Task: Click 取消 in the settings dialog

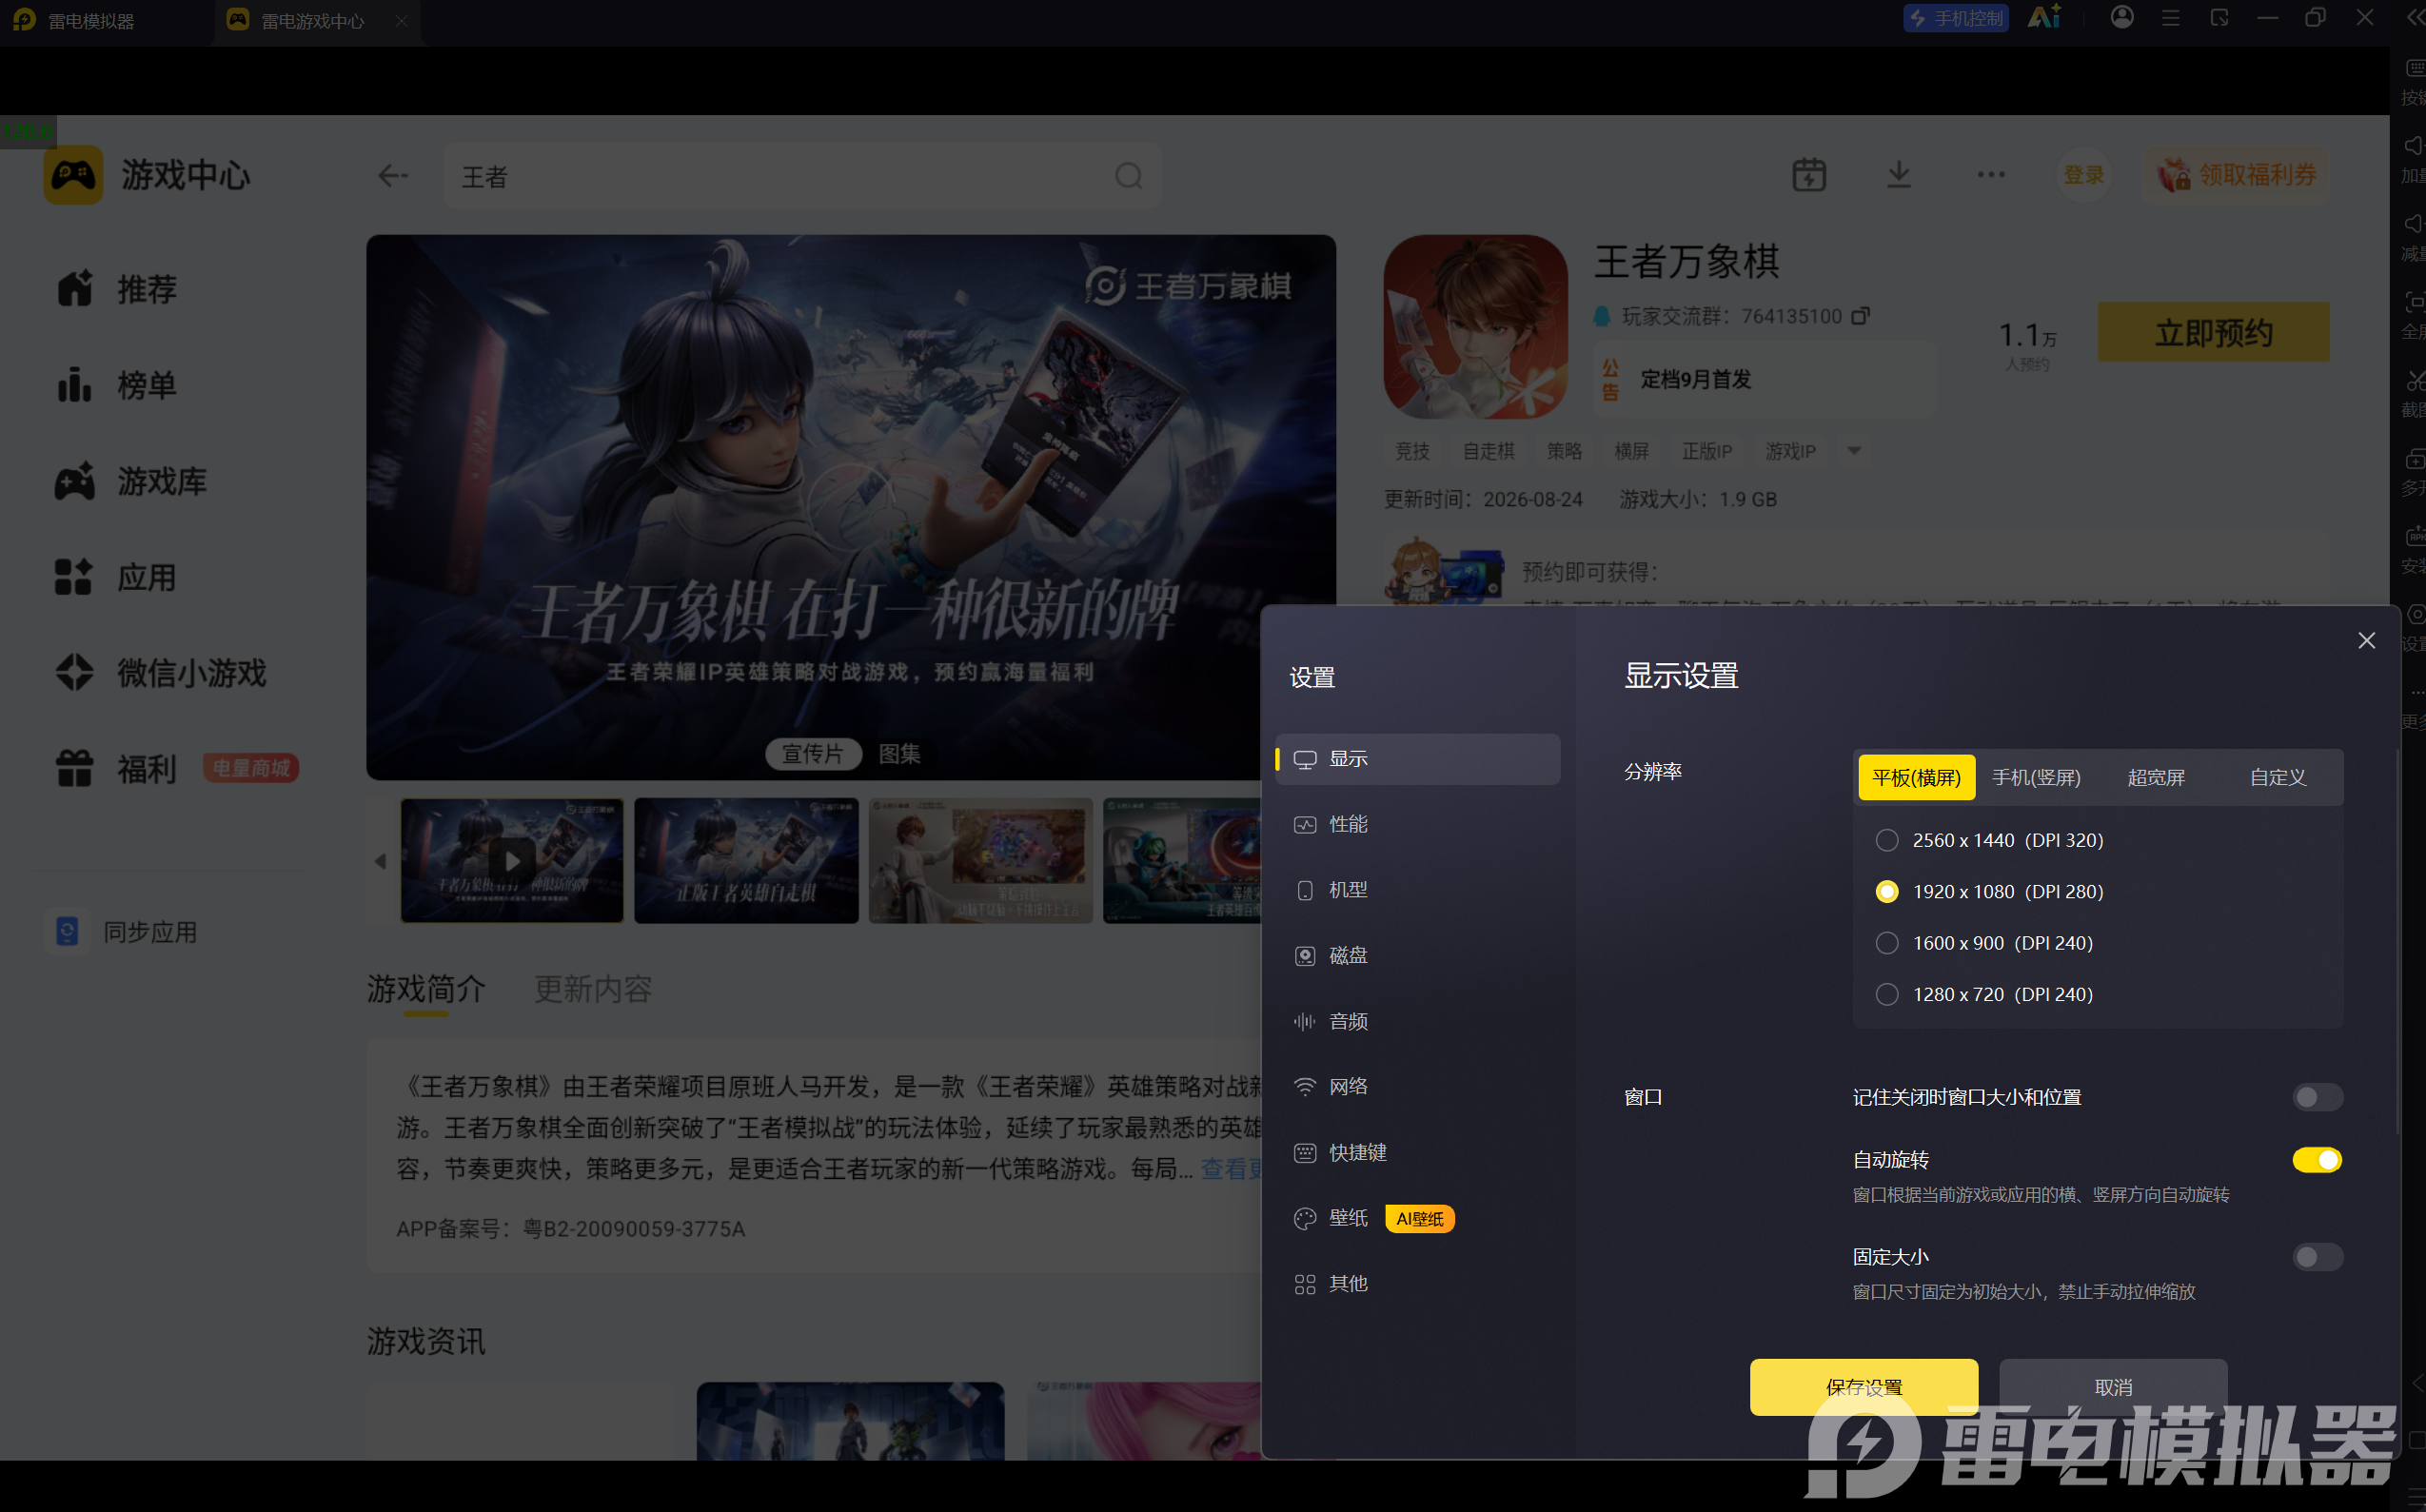Action: click(2113, 1387)
